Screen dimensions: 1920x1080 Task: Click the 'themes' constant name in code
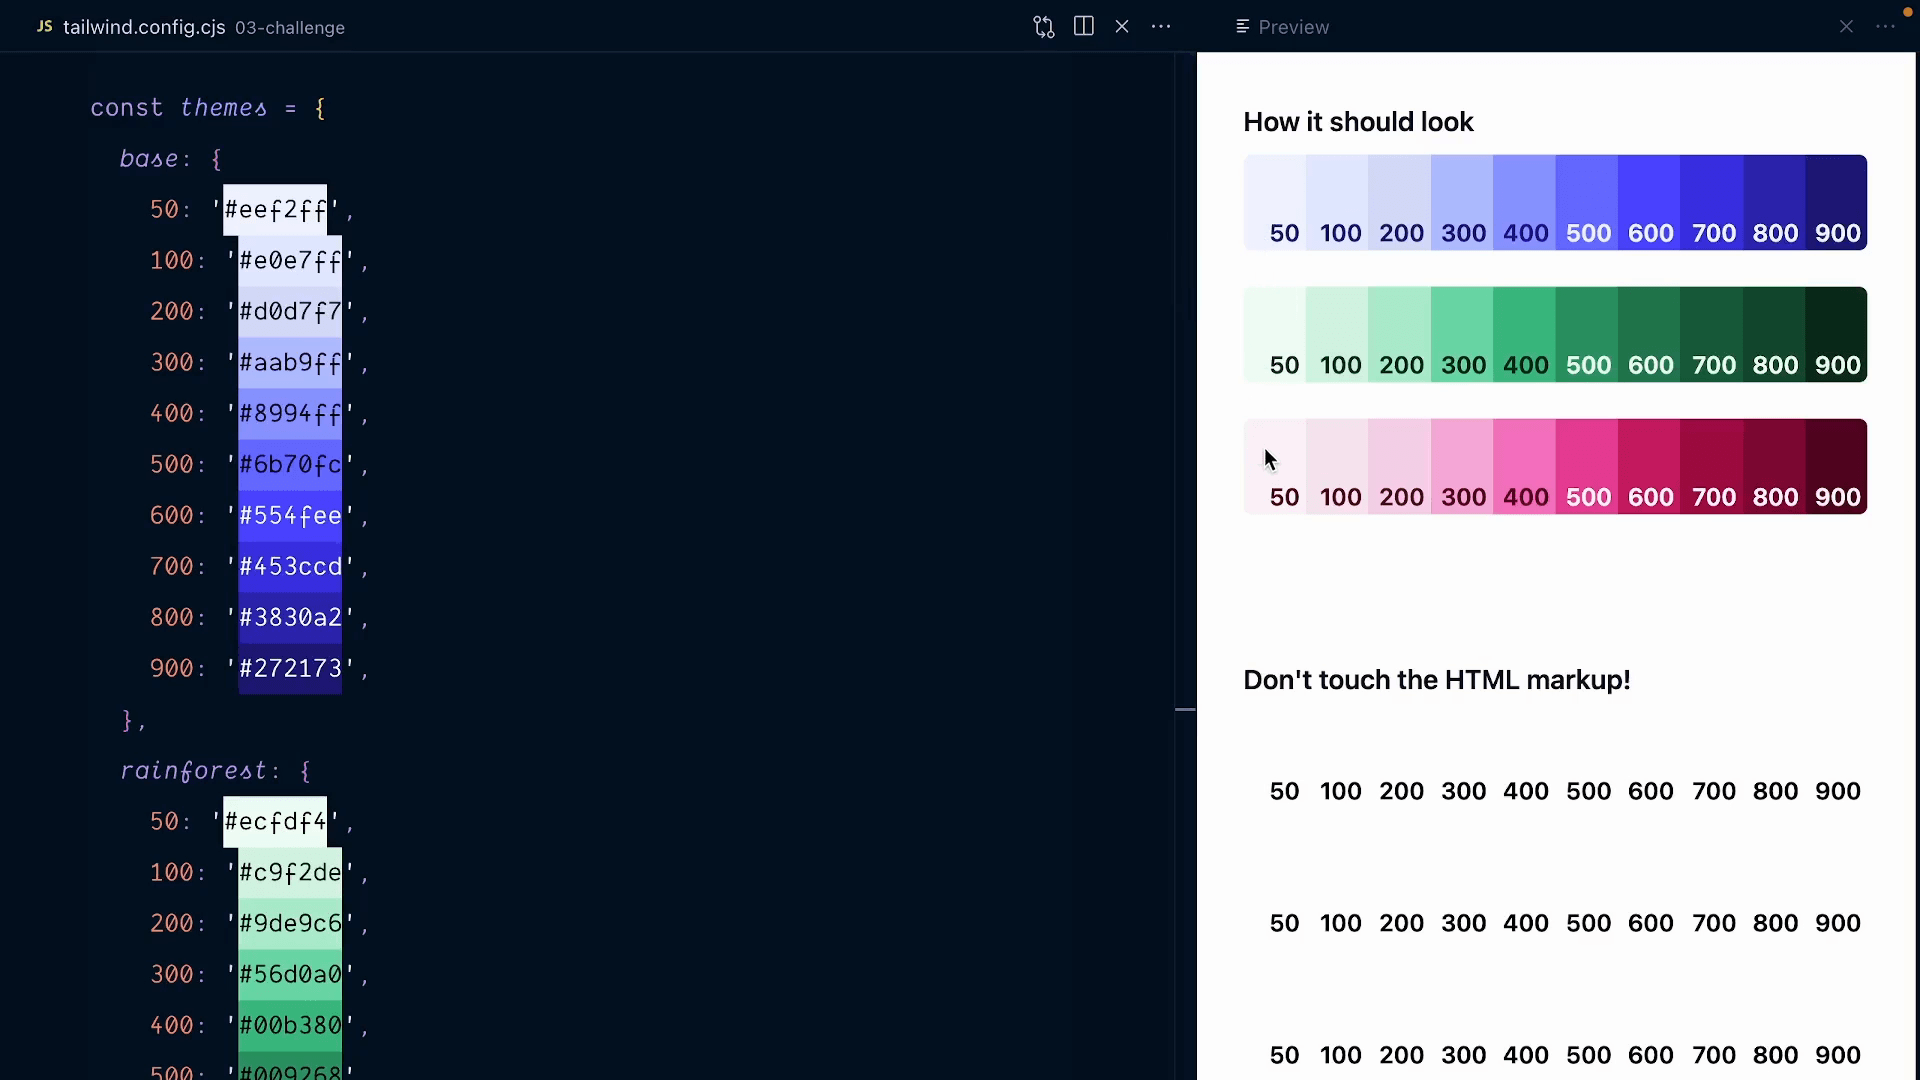(x=224, y=108)
